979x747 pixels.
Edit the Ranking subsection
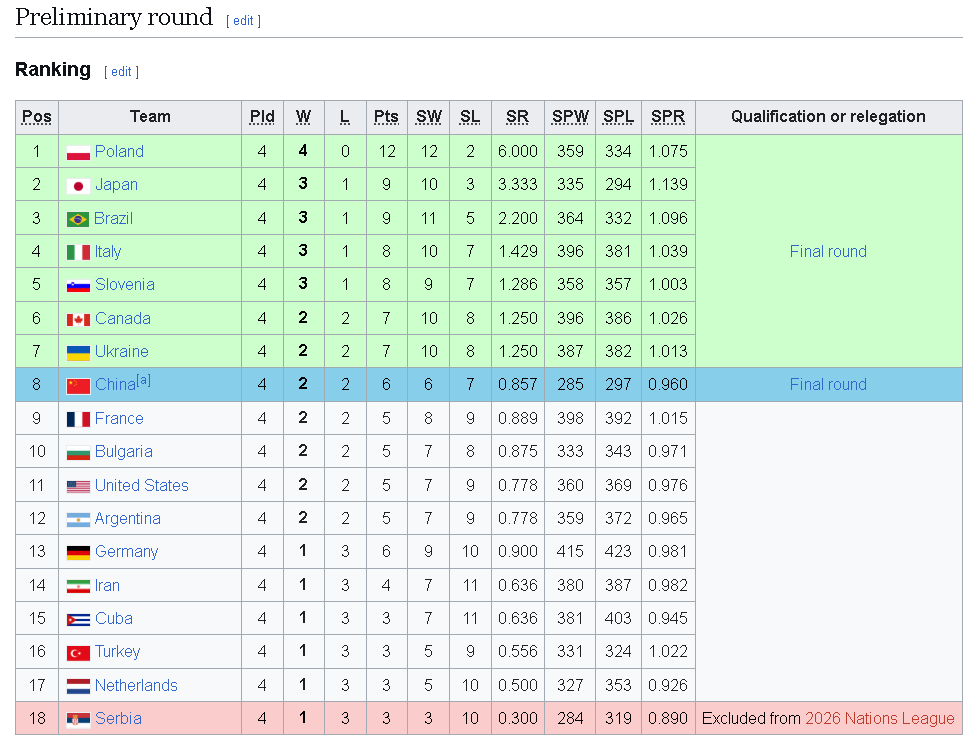(121, 72)
